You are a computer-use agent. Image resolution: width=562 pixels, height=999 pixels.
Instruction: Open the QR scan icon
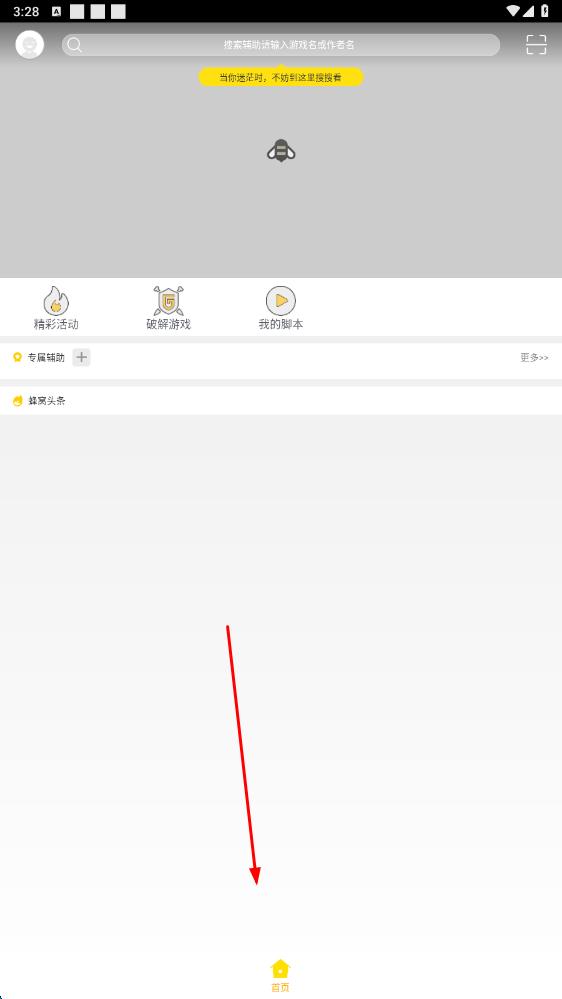[536, 45]
